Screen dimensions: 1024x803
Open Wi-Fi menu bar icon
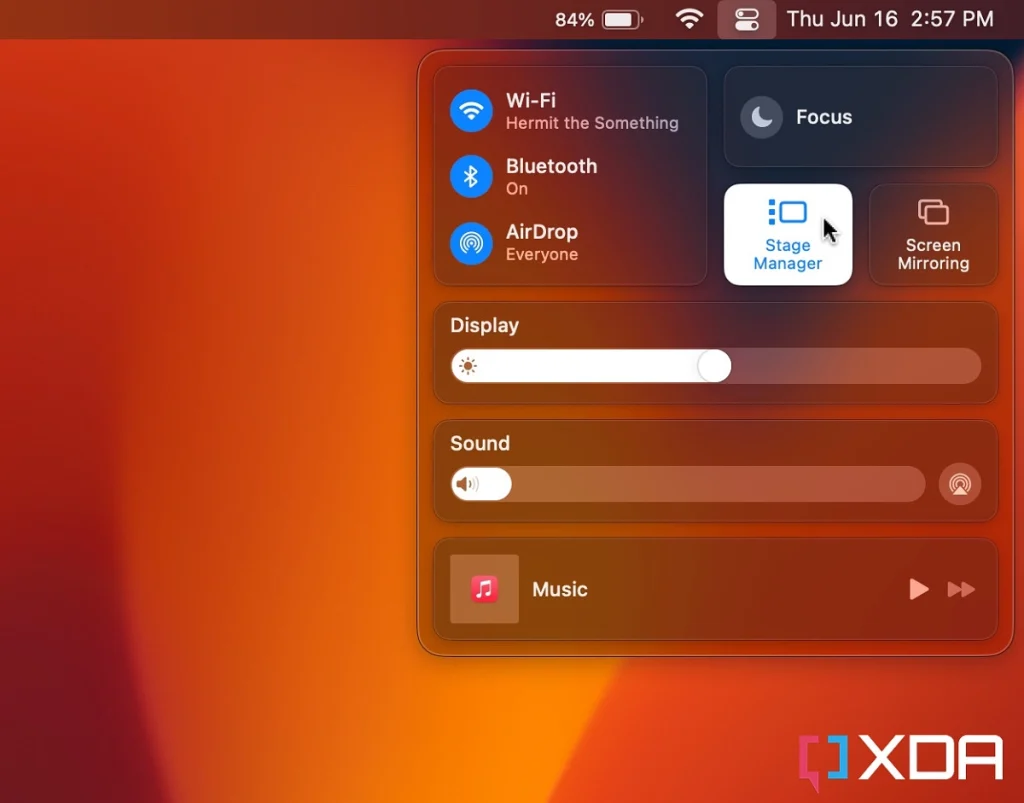[x=689, y=19]
